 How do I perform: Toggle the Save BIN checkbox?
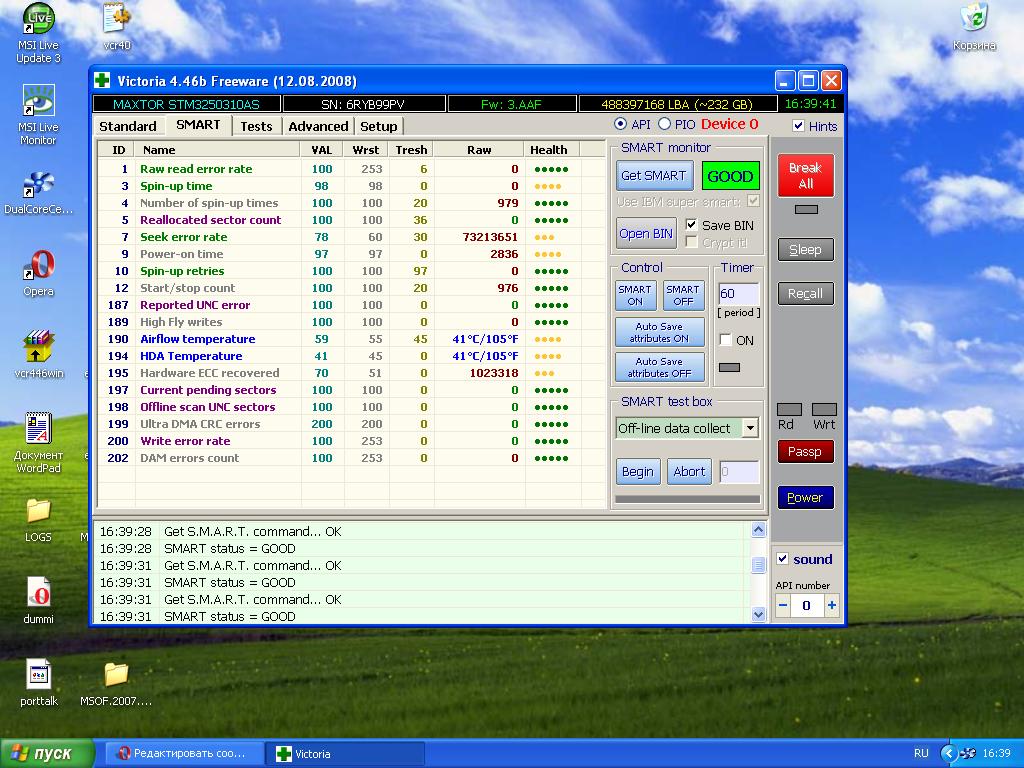tap(692, 225)
